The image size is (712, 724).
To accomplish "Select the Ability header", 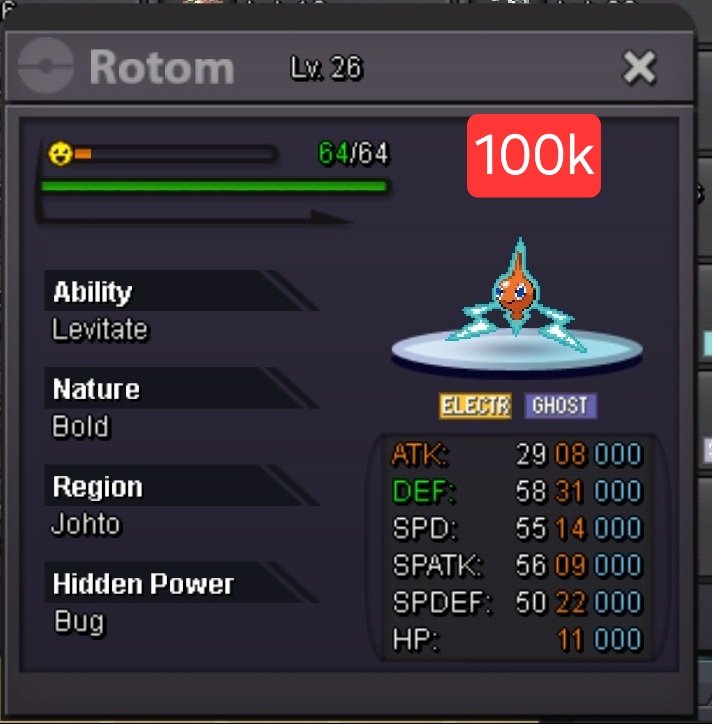I will coord(181,290).
